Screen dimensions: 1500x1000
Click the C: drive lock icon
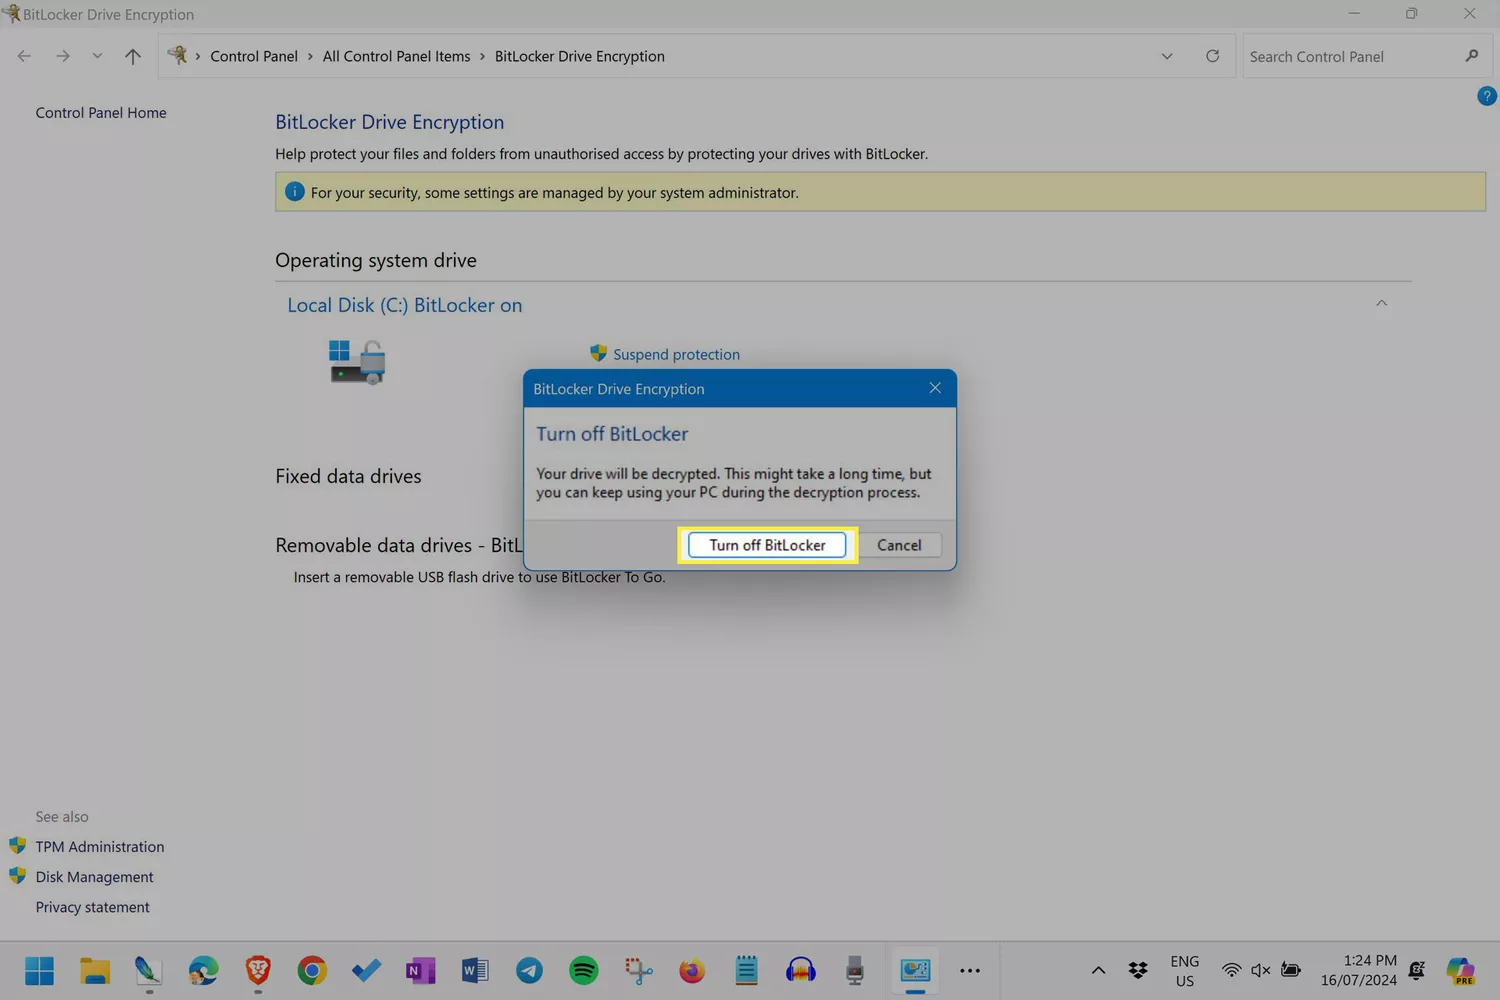click(x=357, y=362)
